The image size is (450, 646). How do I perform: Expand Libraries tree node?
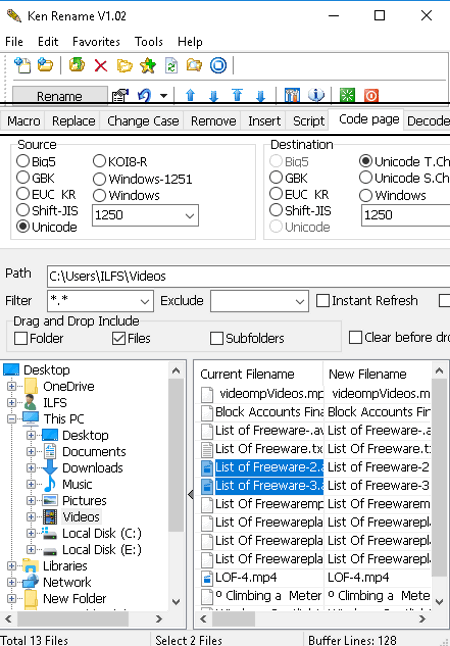(12, 566)
